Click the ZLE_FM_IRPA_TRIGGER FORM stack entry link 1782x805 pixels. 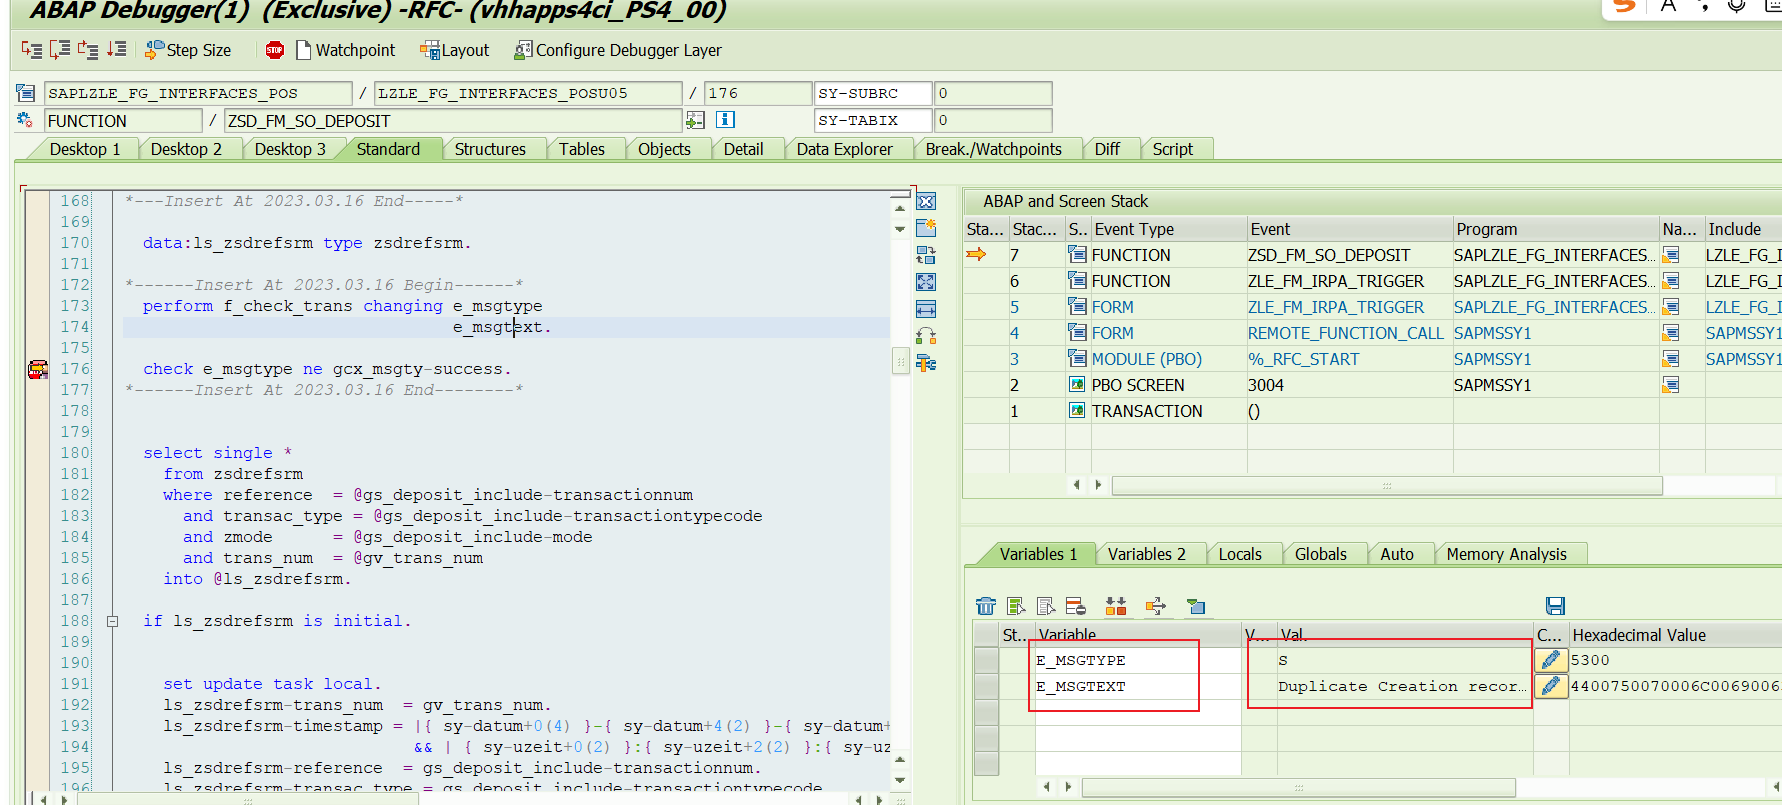(x=1335, y=307)
